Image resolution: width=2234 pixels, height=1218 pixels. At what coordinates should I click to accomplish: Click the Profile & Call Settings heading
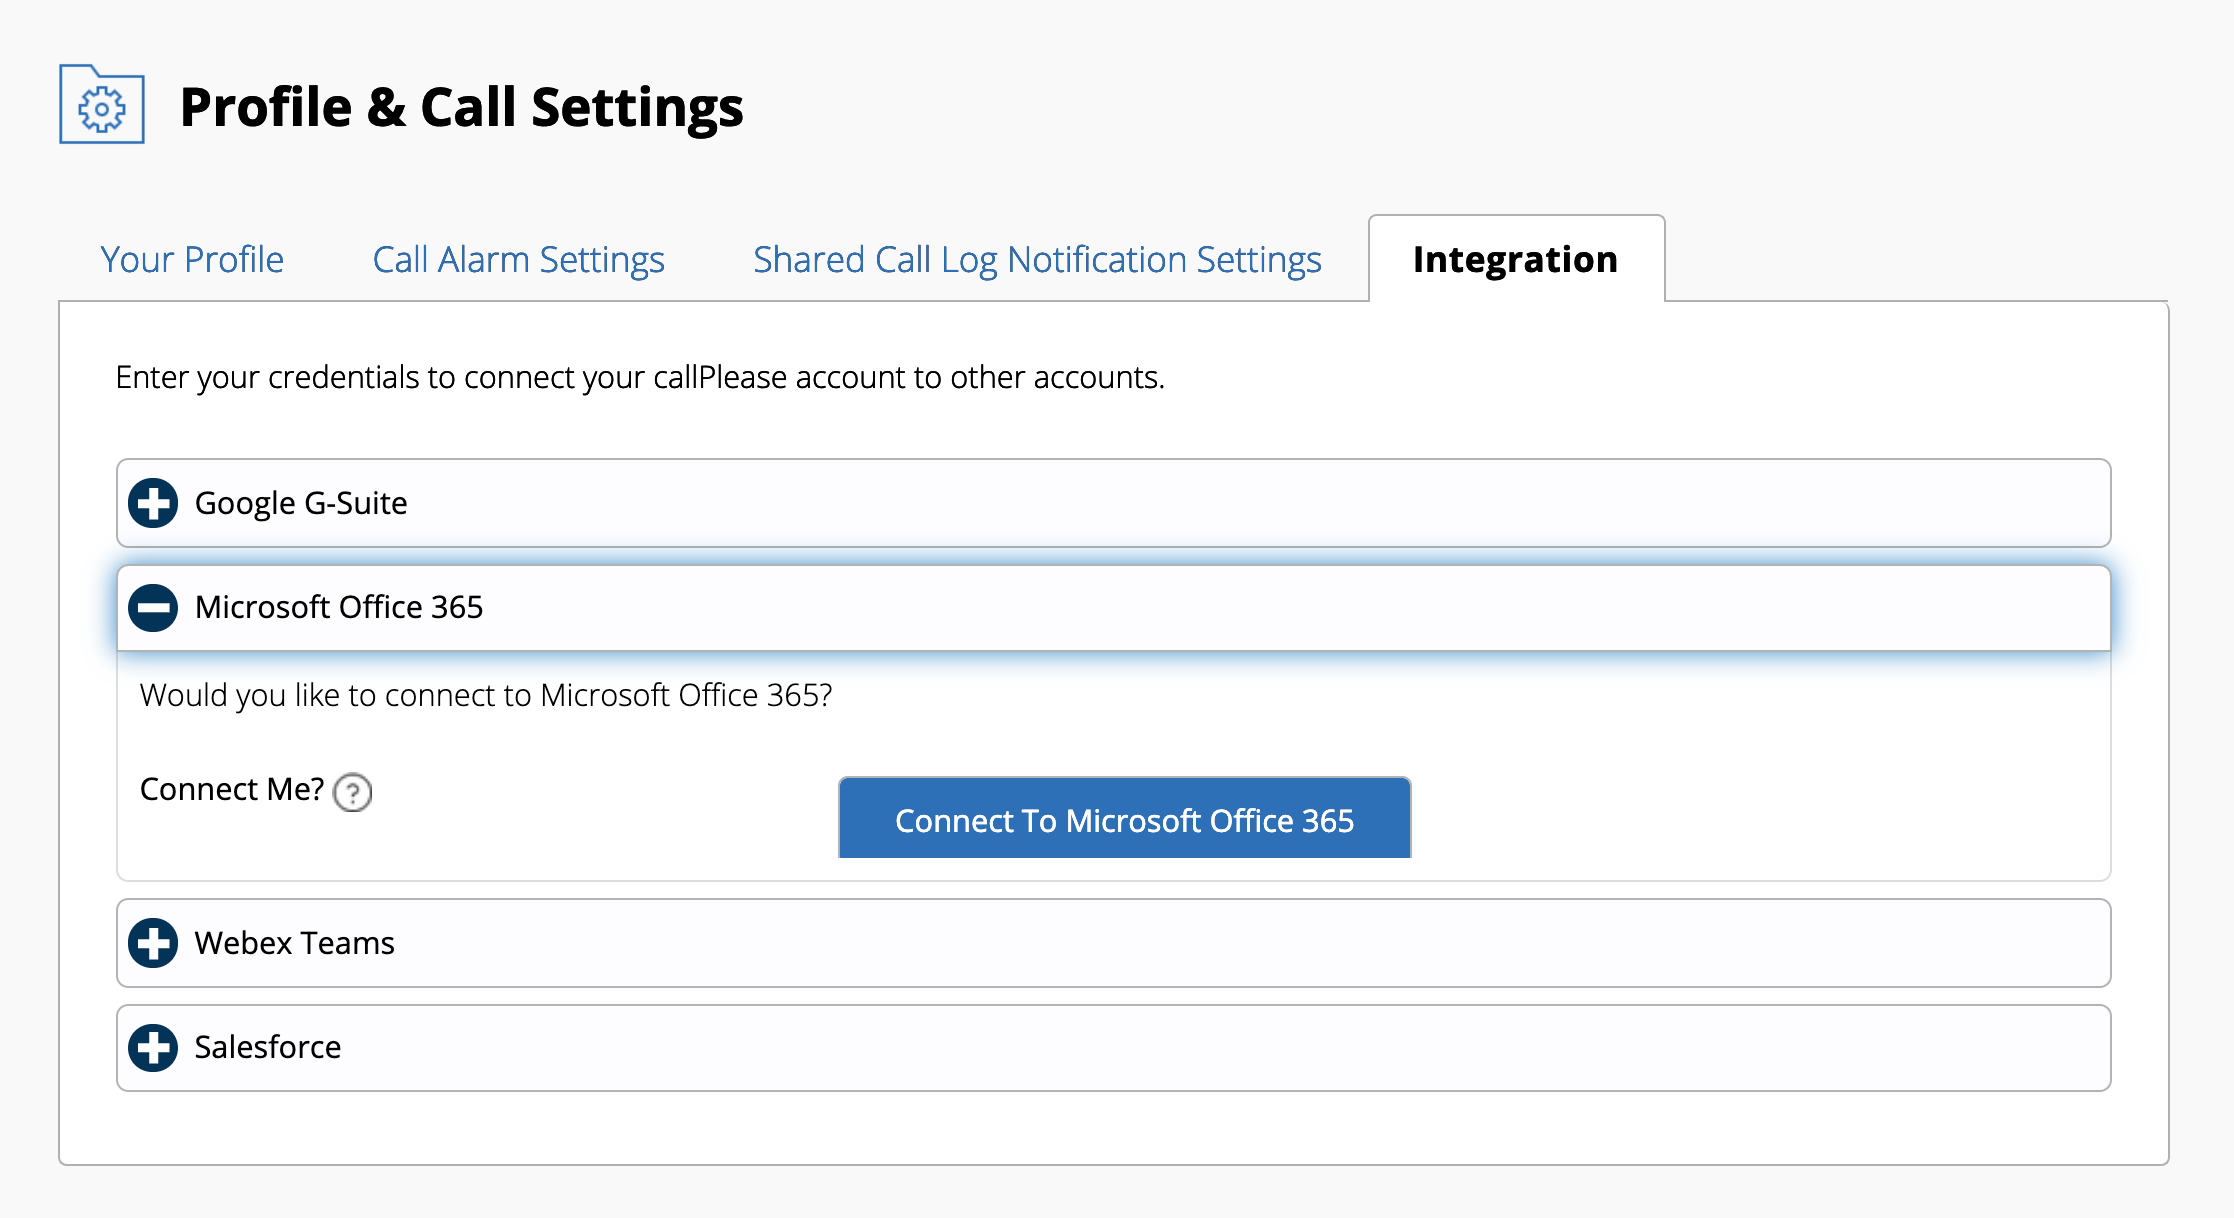(x=461, y=107)
